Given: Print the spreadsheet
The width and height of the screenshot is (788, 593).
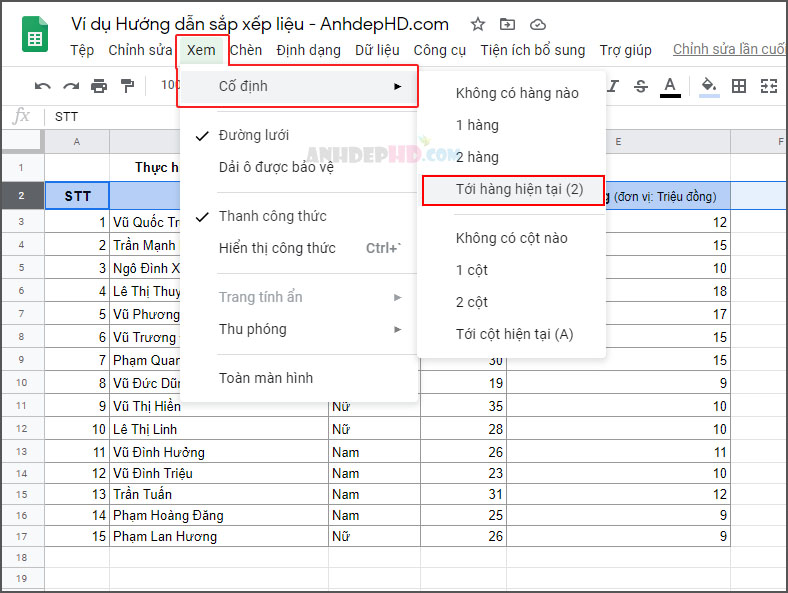Looking at the screenshot, I should pyautogui.click(x=99, y=86).
